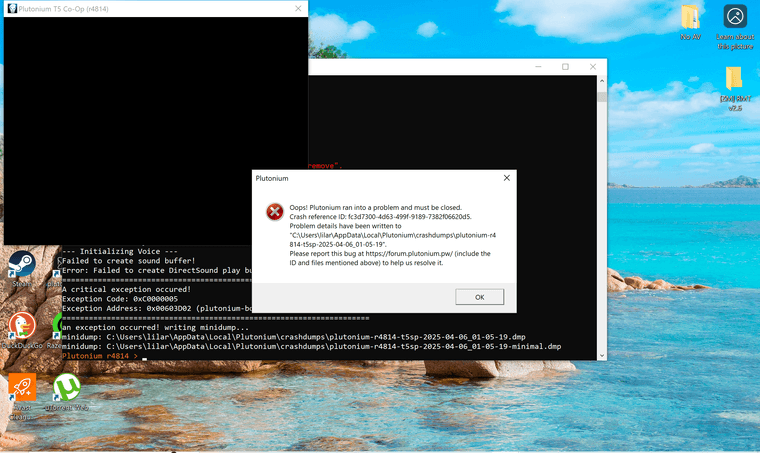Click the red error icon in dialog
760x453 pixels.
tap(275, 212)
